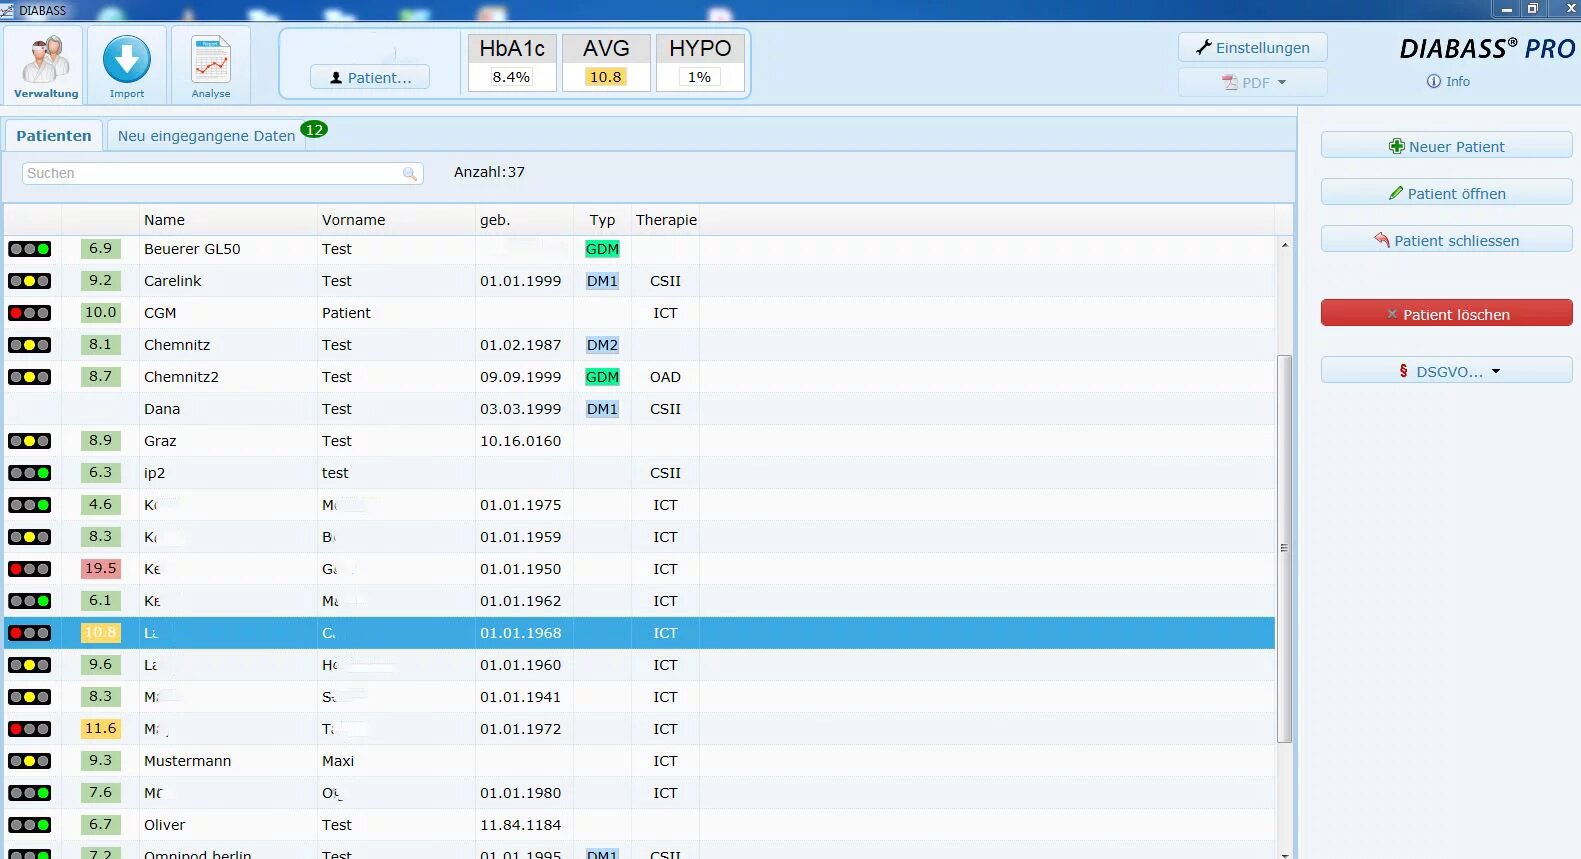Click red traffic light icon of CGM row
This screenshot has width=1581, height=859.
click(x=29, y=313)
